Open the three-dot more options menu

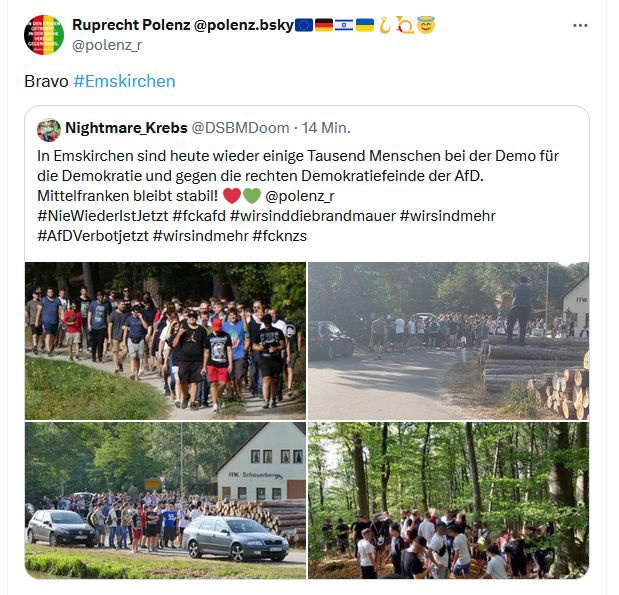tap(580, 26)
